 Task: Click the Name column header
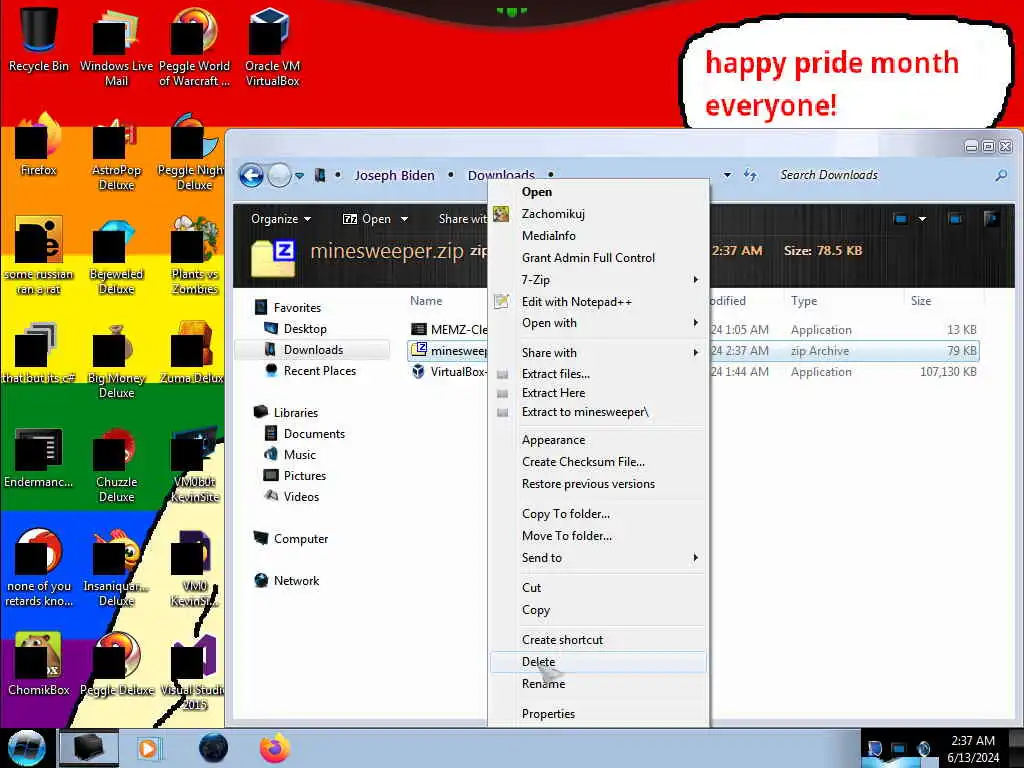tap(426, 301)
